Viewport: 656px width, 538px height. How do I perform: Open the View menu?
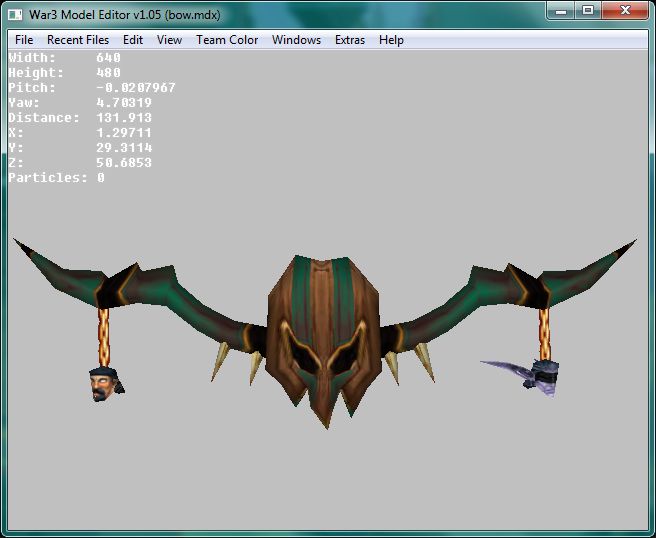tap(169, 40)
